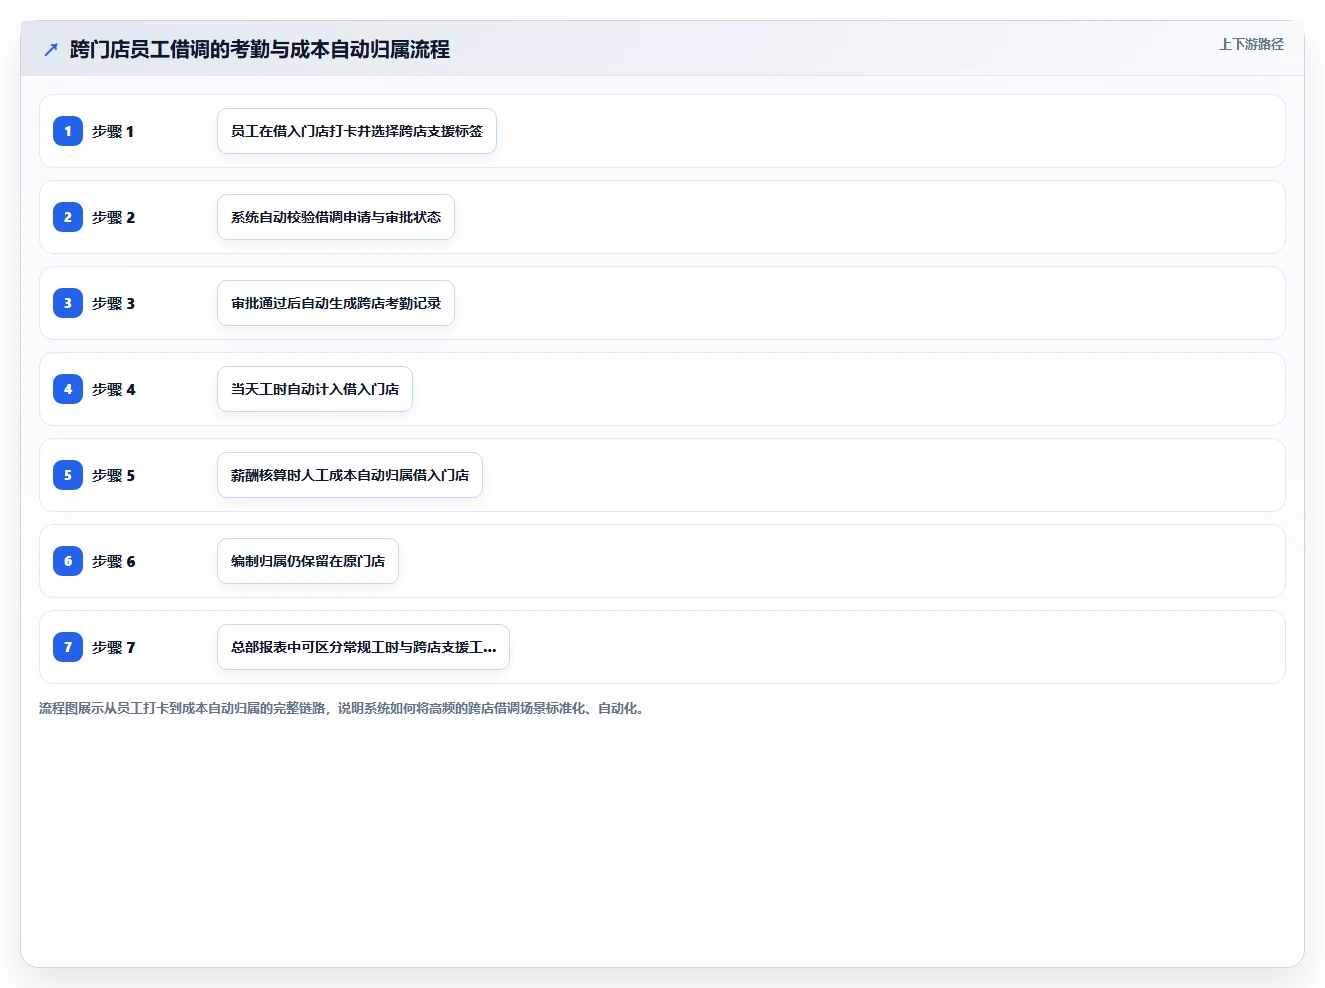The height and width of the screenshot is (988, 1325).
Task: Open the 薪酬核算时人工成本自动归属借入门店 node
Action: pos(350,475)
